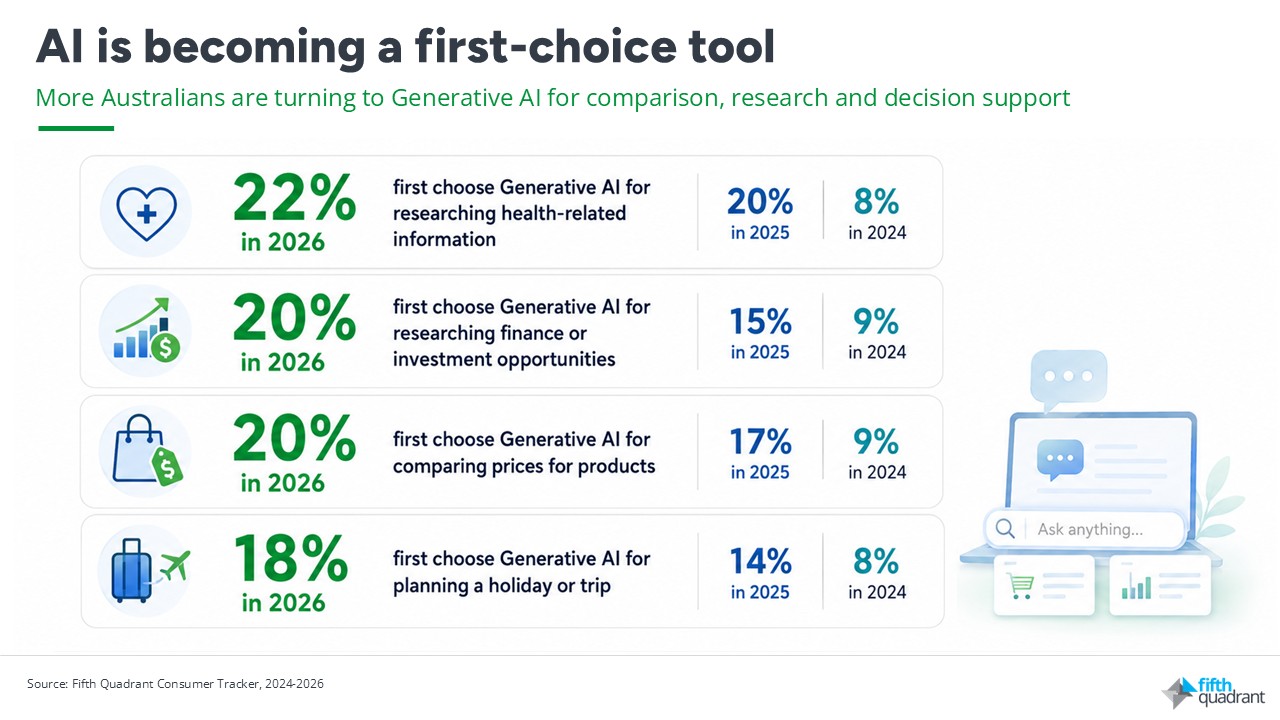This screenshot has width=1280, height=720.
Task: Click the small bar chart card icon
Action: coord(1136,586)
